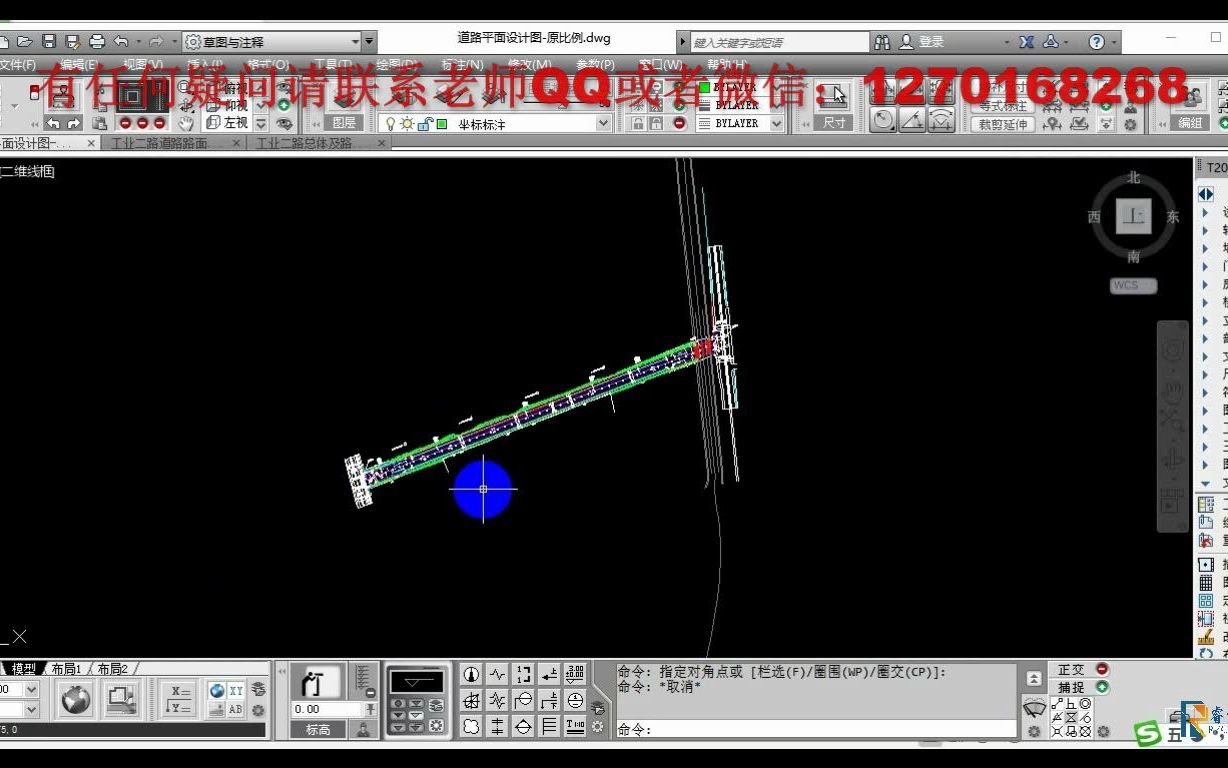Switch to the 布局1 layout tab
The width and height of the screenshot is (1228, 768).
[67, 669]
